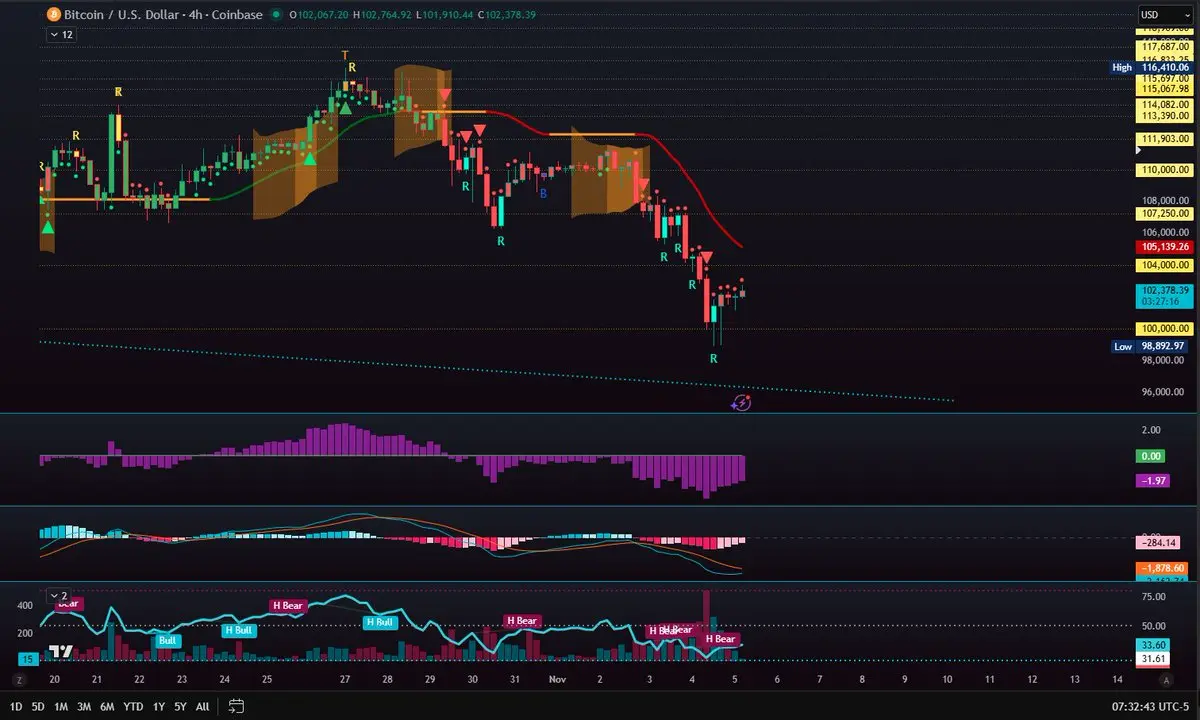Image resolution: width=1200 pixels, height=720 pixels.
Task: Click the 33.60 RSI value label
Action: coord(1154,645)
